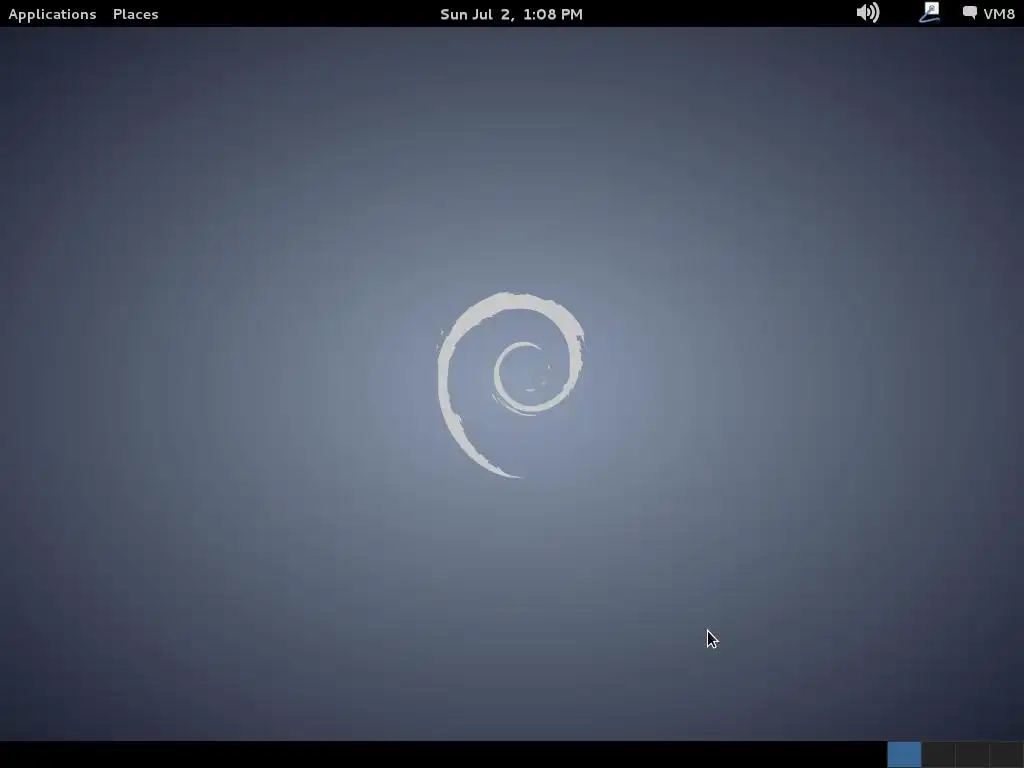Open the volume speaker icon
The image size is (1024, 768).
868,12
